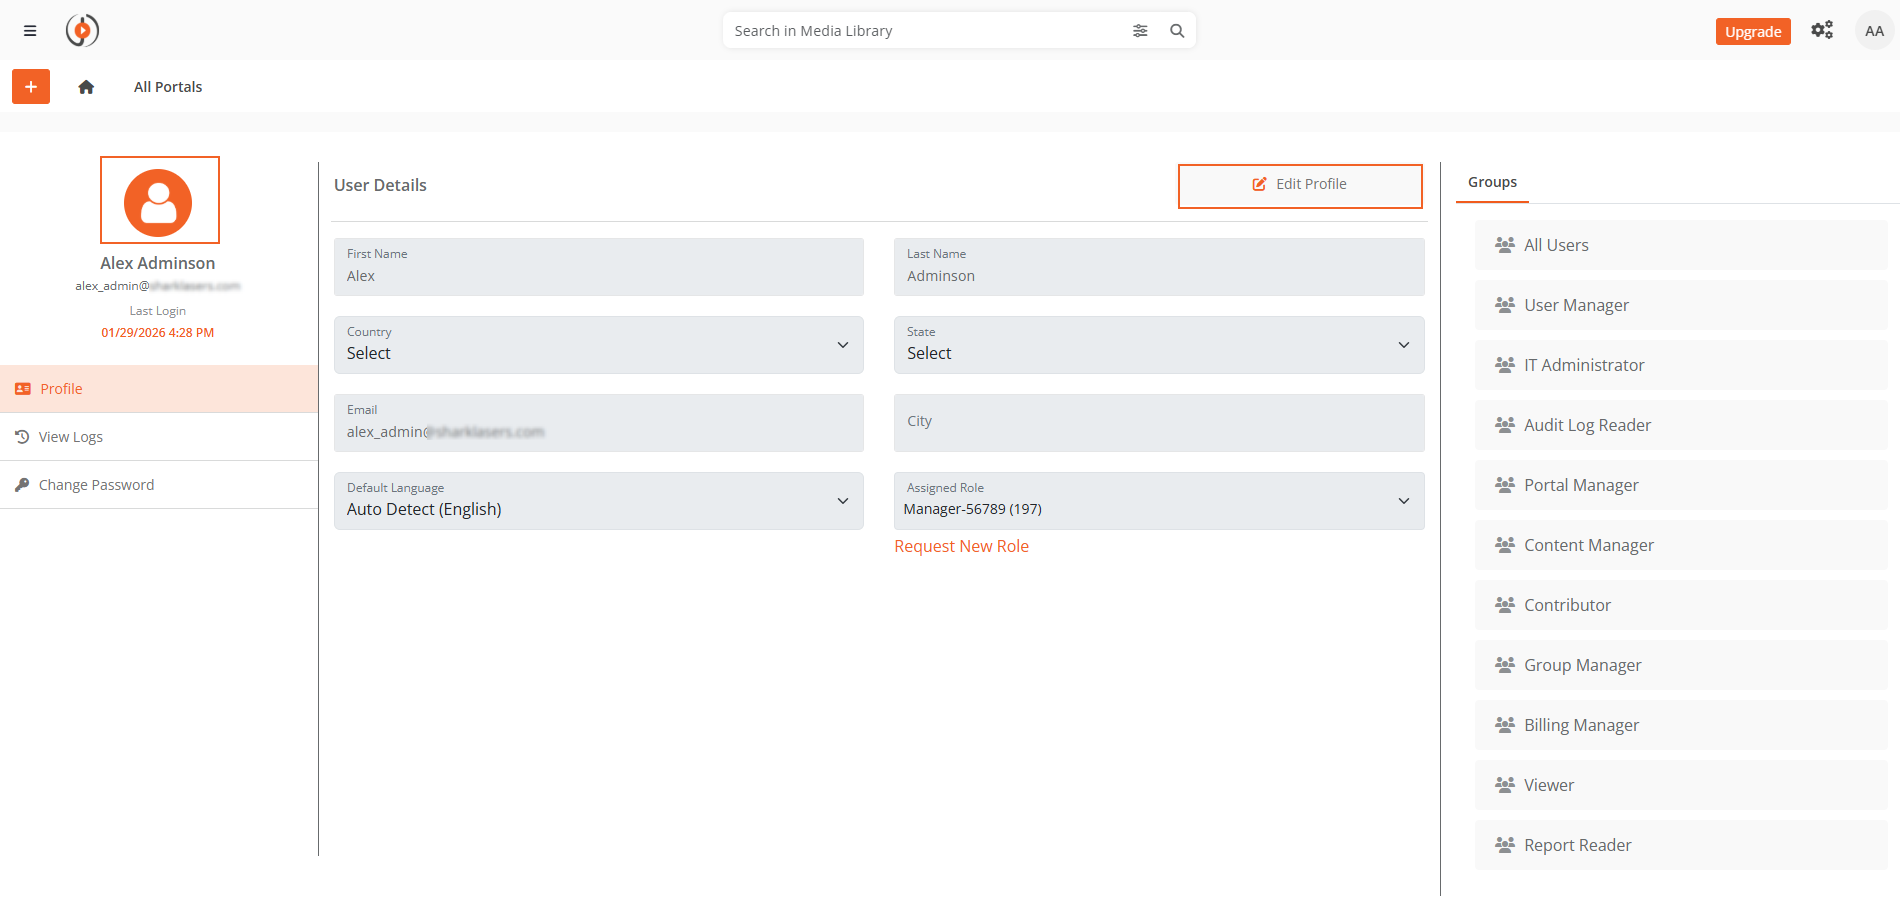The height and width of the screenshot is (912, 1900).
Task: Switch to the Groups tab
Action: (x=1491, y=182)
